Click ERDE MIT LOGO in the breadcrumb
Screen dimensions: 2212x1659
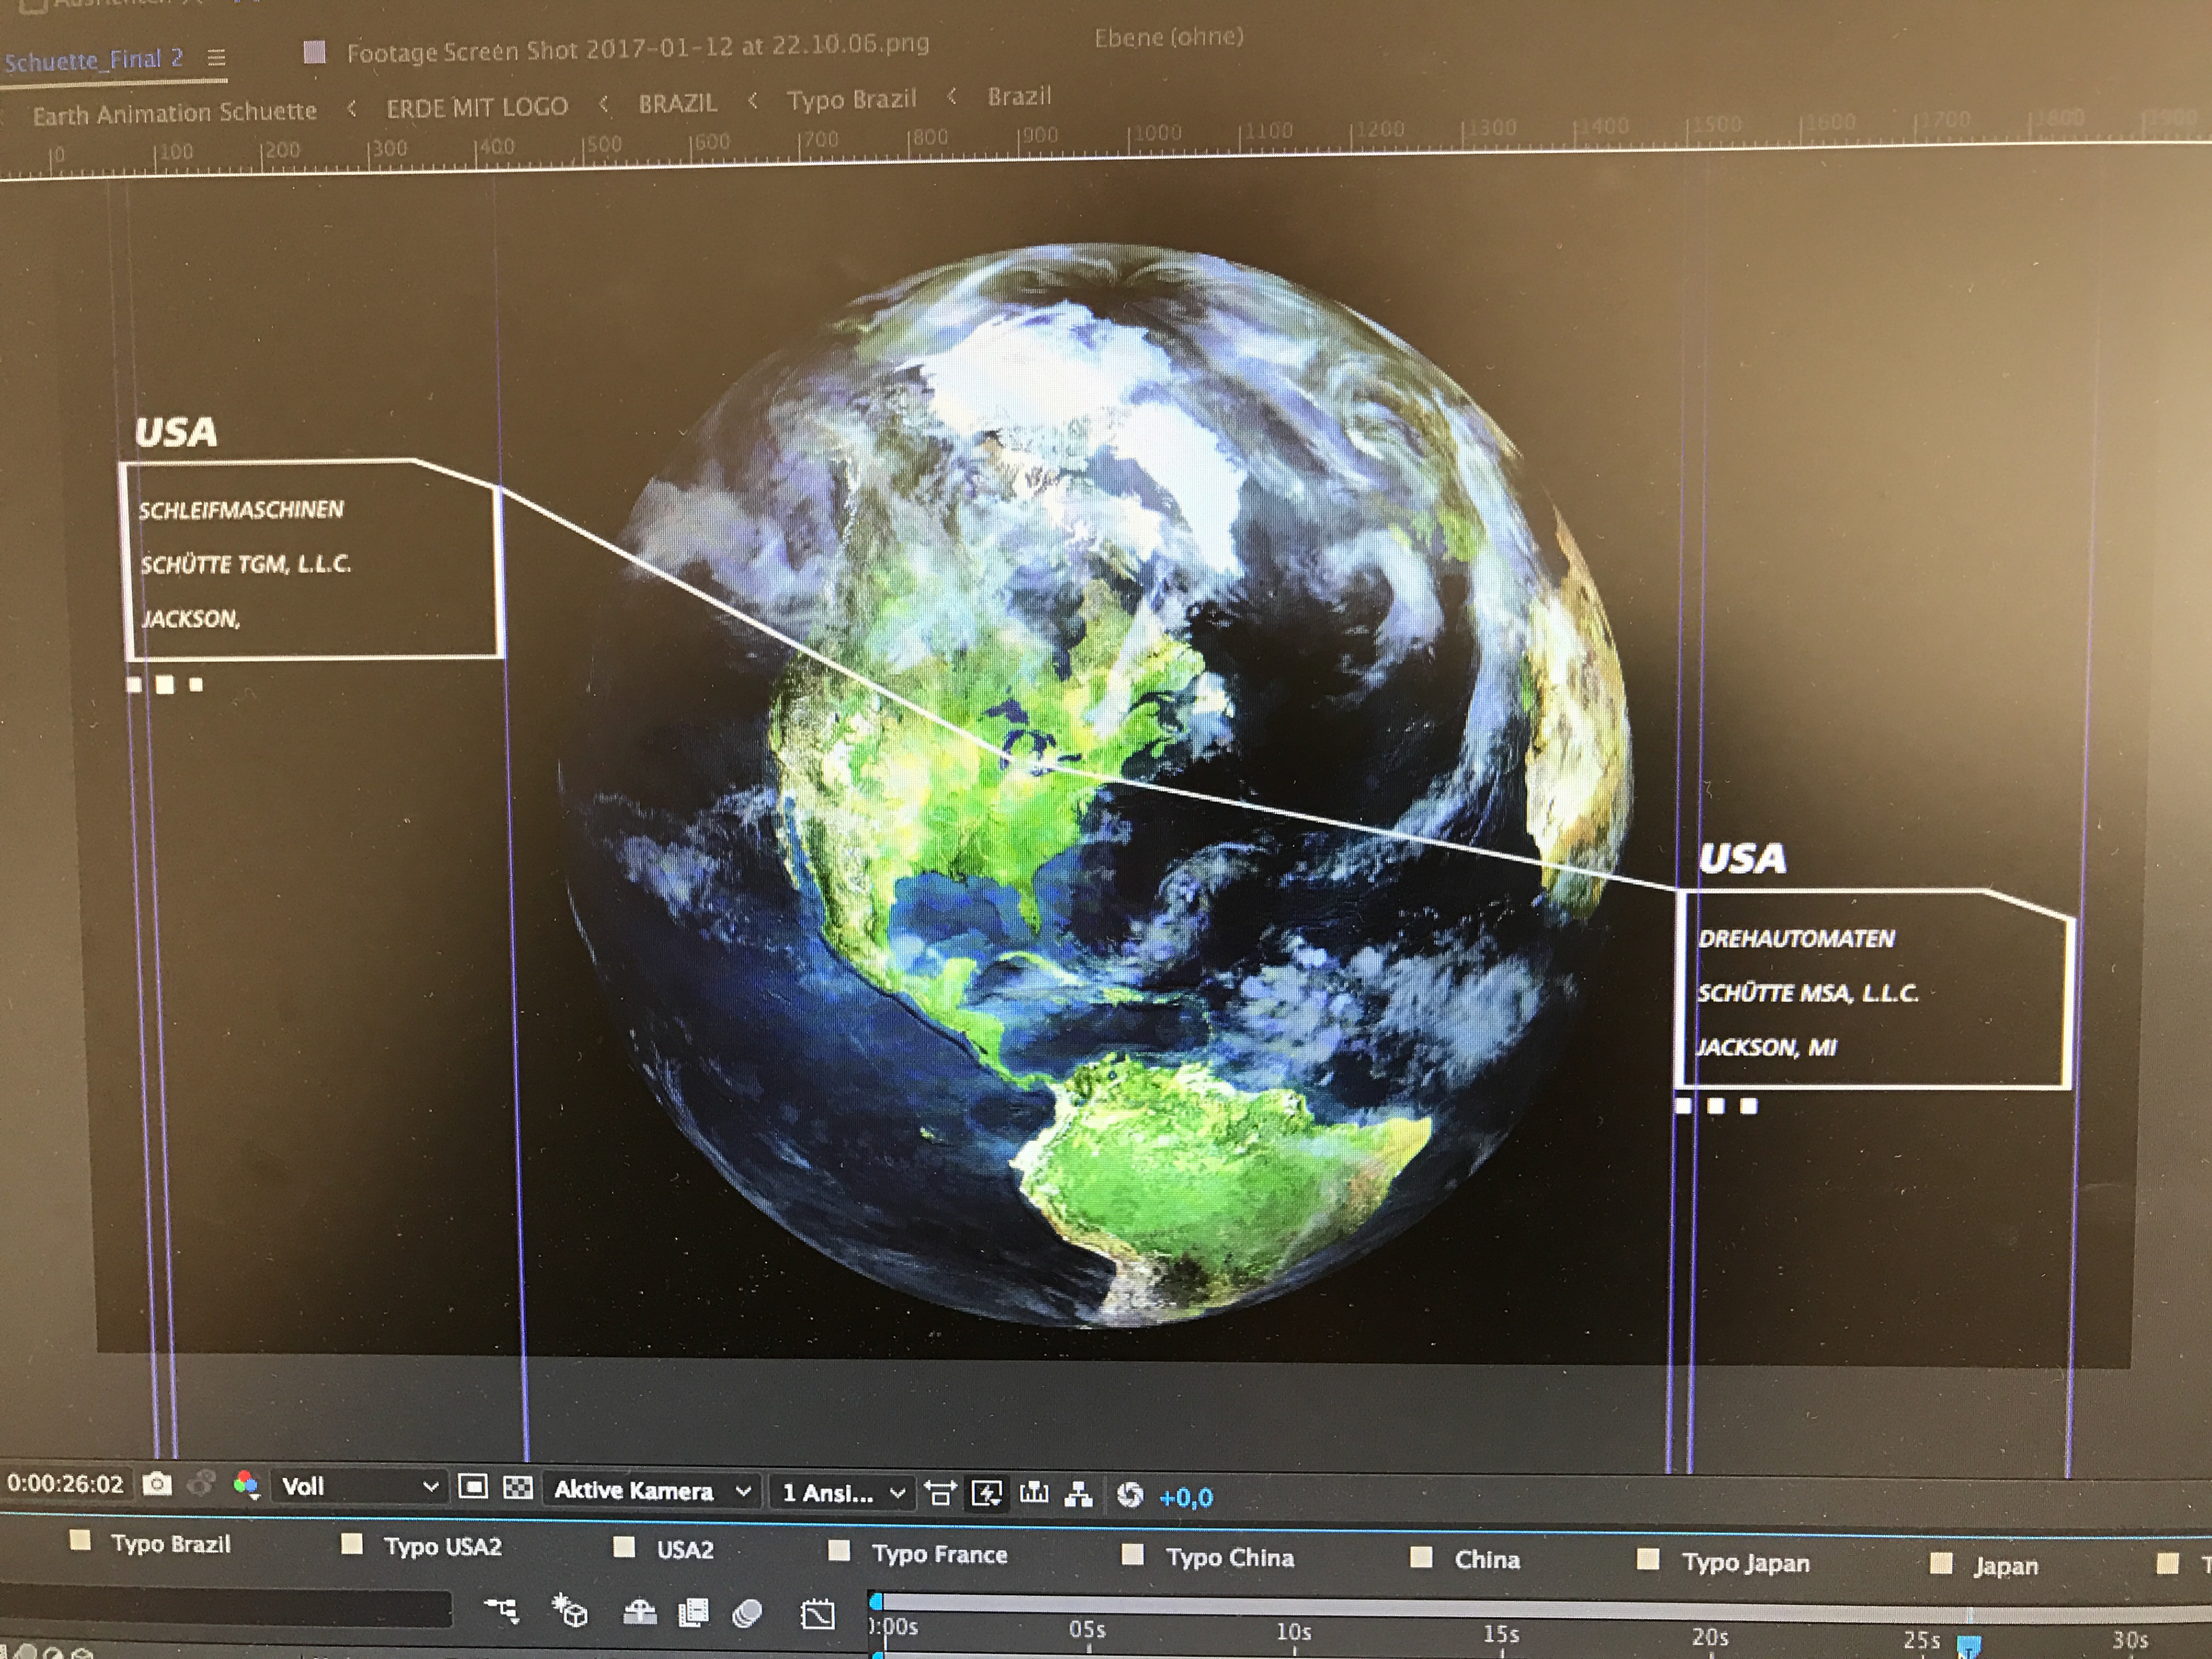point(477,107)
